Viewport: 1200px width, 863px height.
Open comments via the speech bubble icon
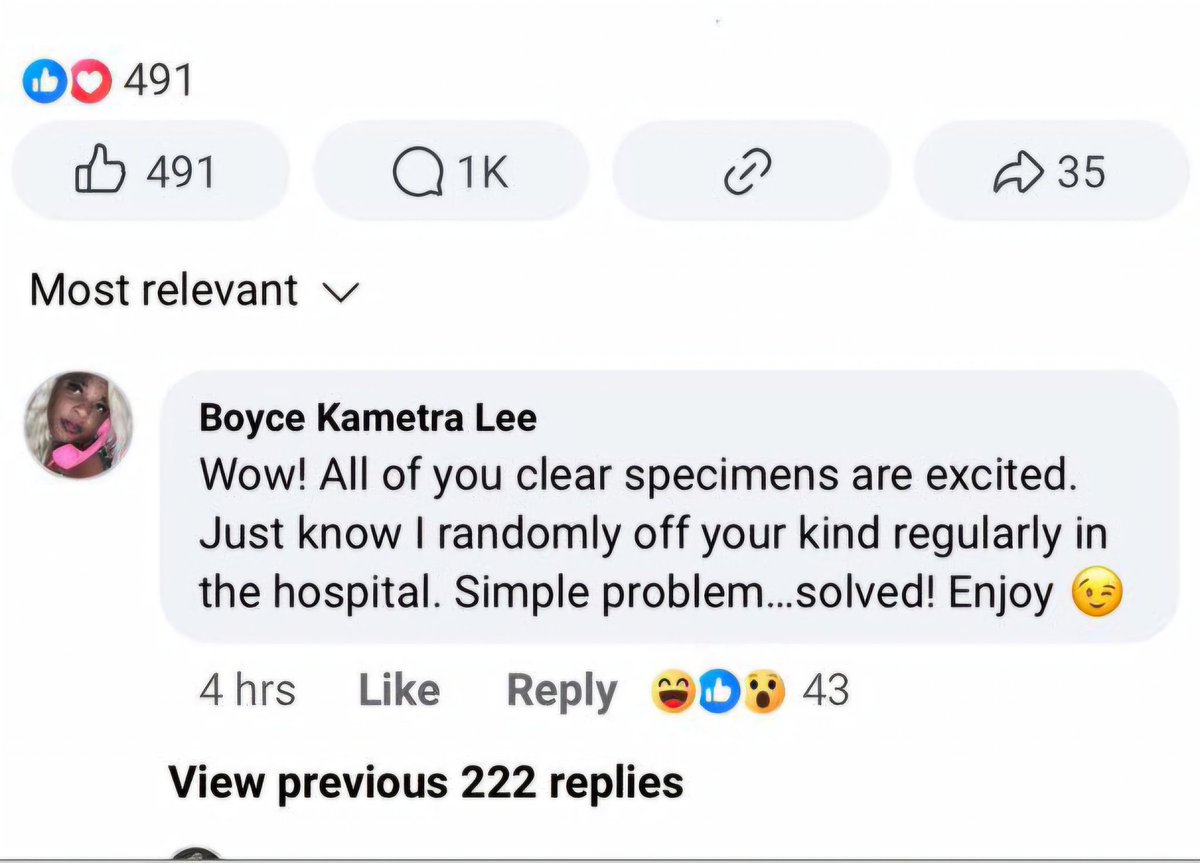pos(450,172)
